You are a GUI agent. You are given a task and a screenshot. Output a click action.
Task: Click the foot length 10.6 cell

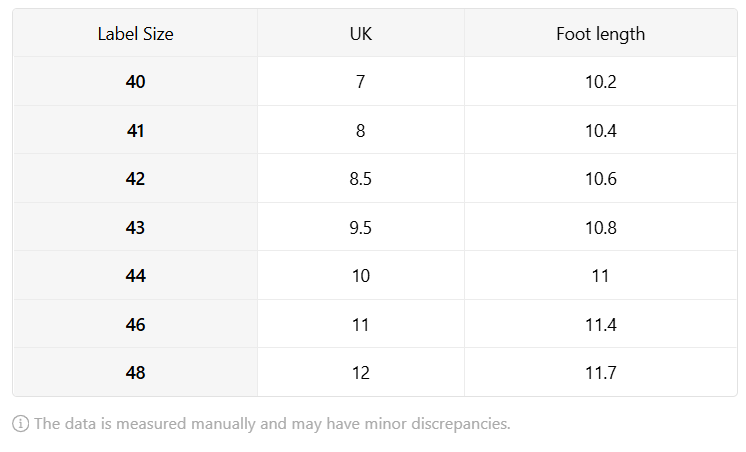pyautogui.click(x=600, y=178)
